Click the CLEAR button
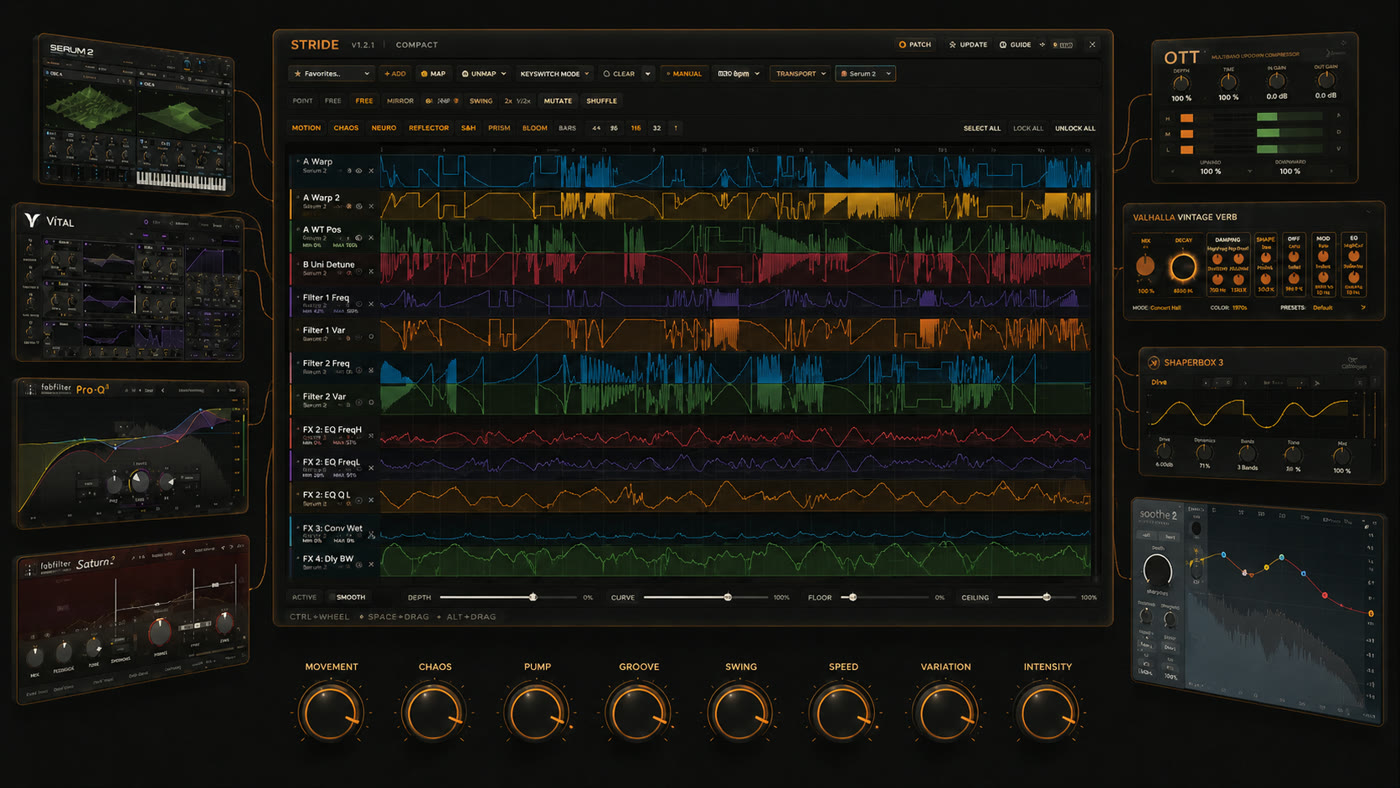 619,74
